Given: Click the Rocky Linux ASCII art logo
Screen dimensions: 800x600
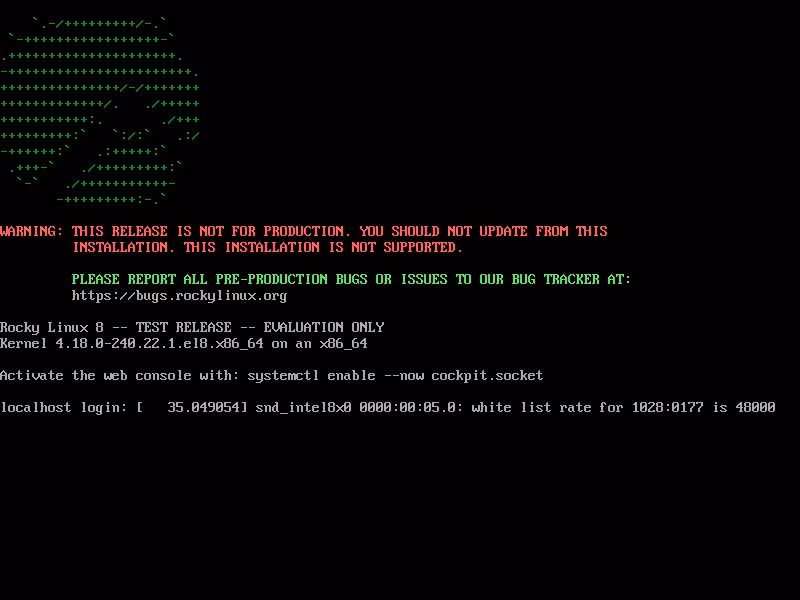Looking at the screenshot, I should click(100, 111).
